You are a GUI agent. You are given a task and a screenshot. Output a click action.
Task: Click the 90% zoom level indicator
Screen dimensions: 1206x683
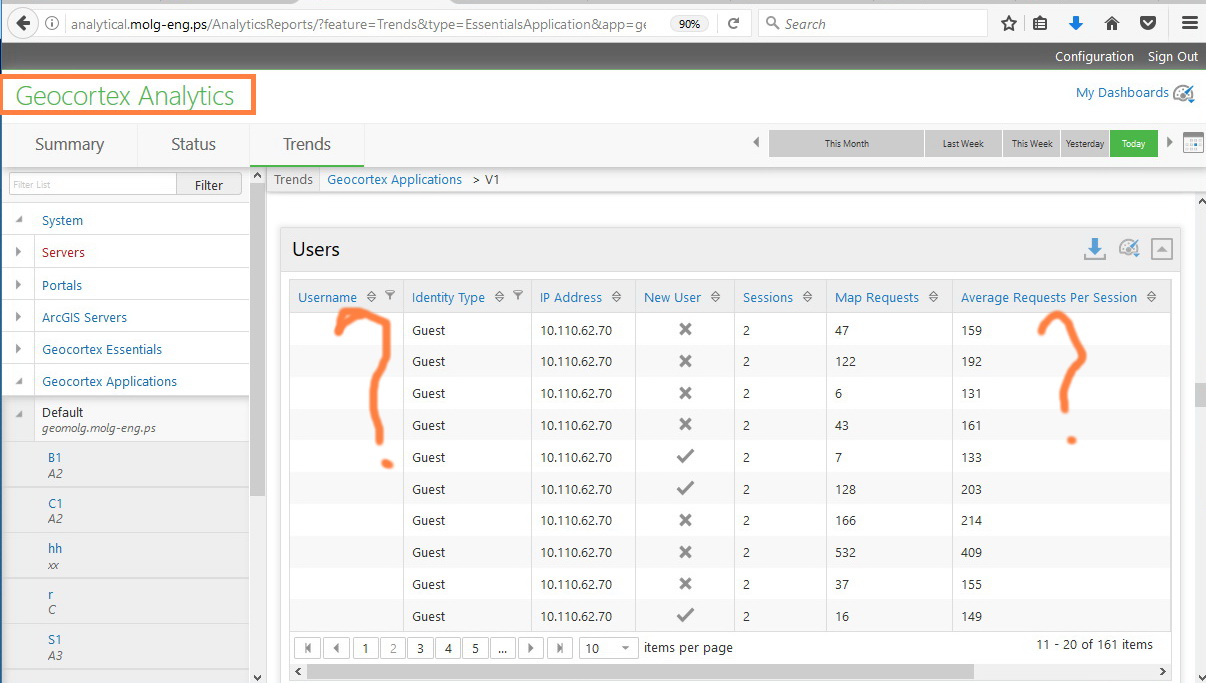(x=691, y=23)
